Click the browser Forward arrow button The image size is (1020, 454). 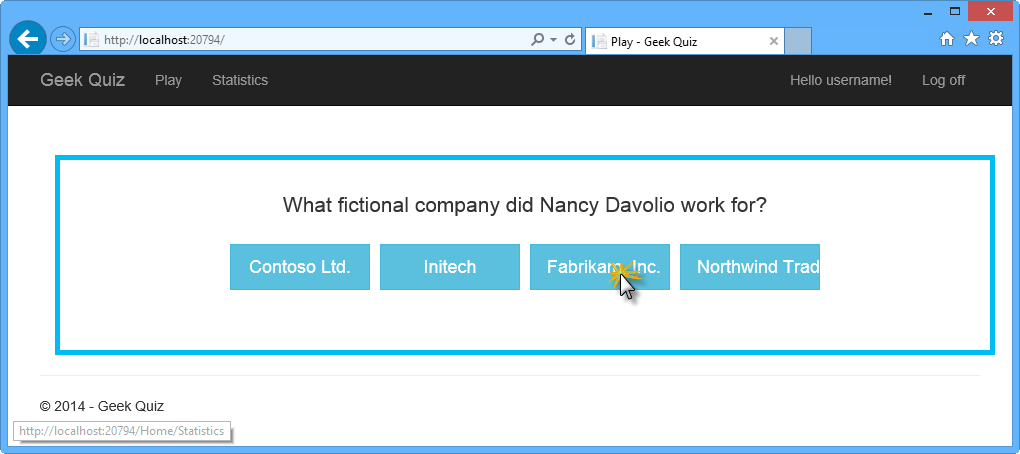click(62, 40)
